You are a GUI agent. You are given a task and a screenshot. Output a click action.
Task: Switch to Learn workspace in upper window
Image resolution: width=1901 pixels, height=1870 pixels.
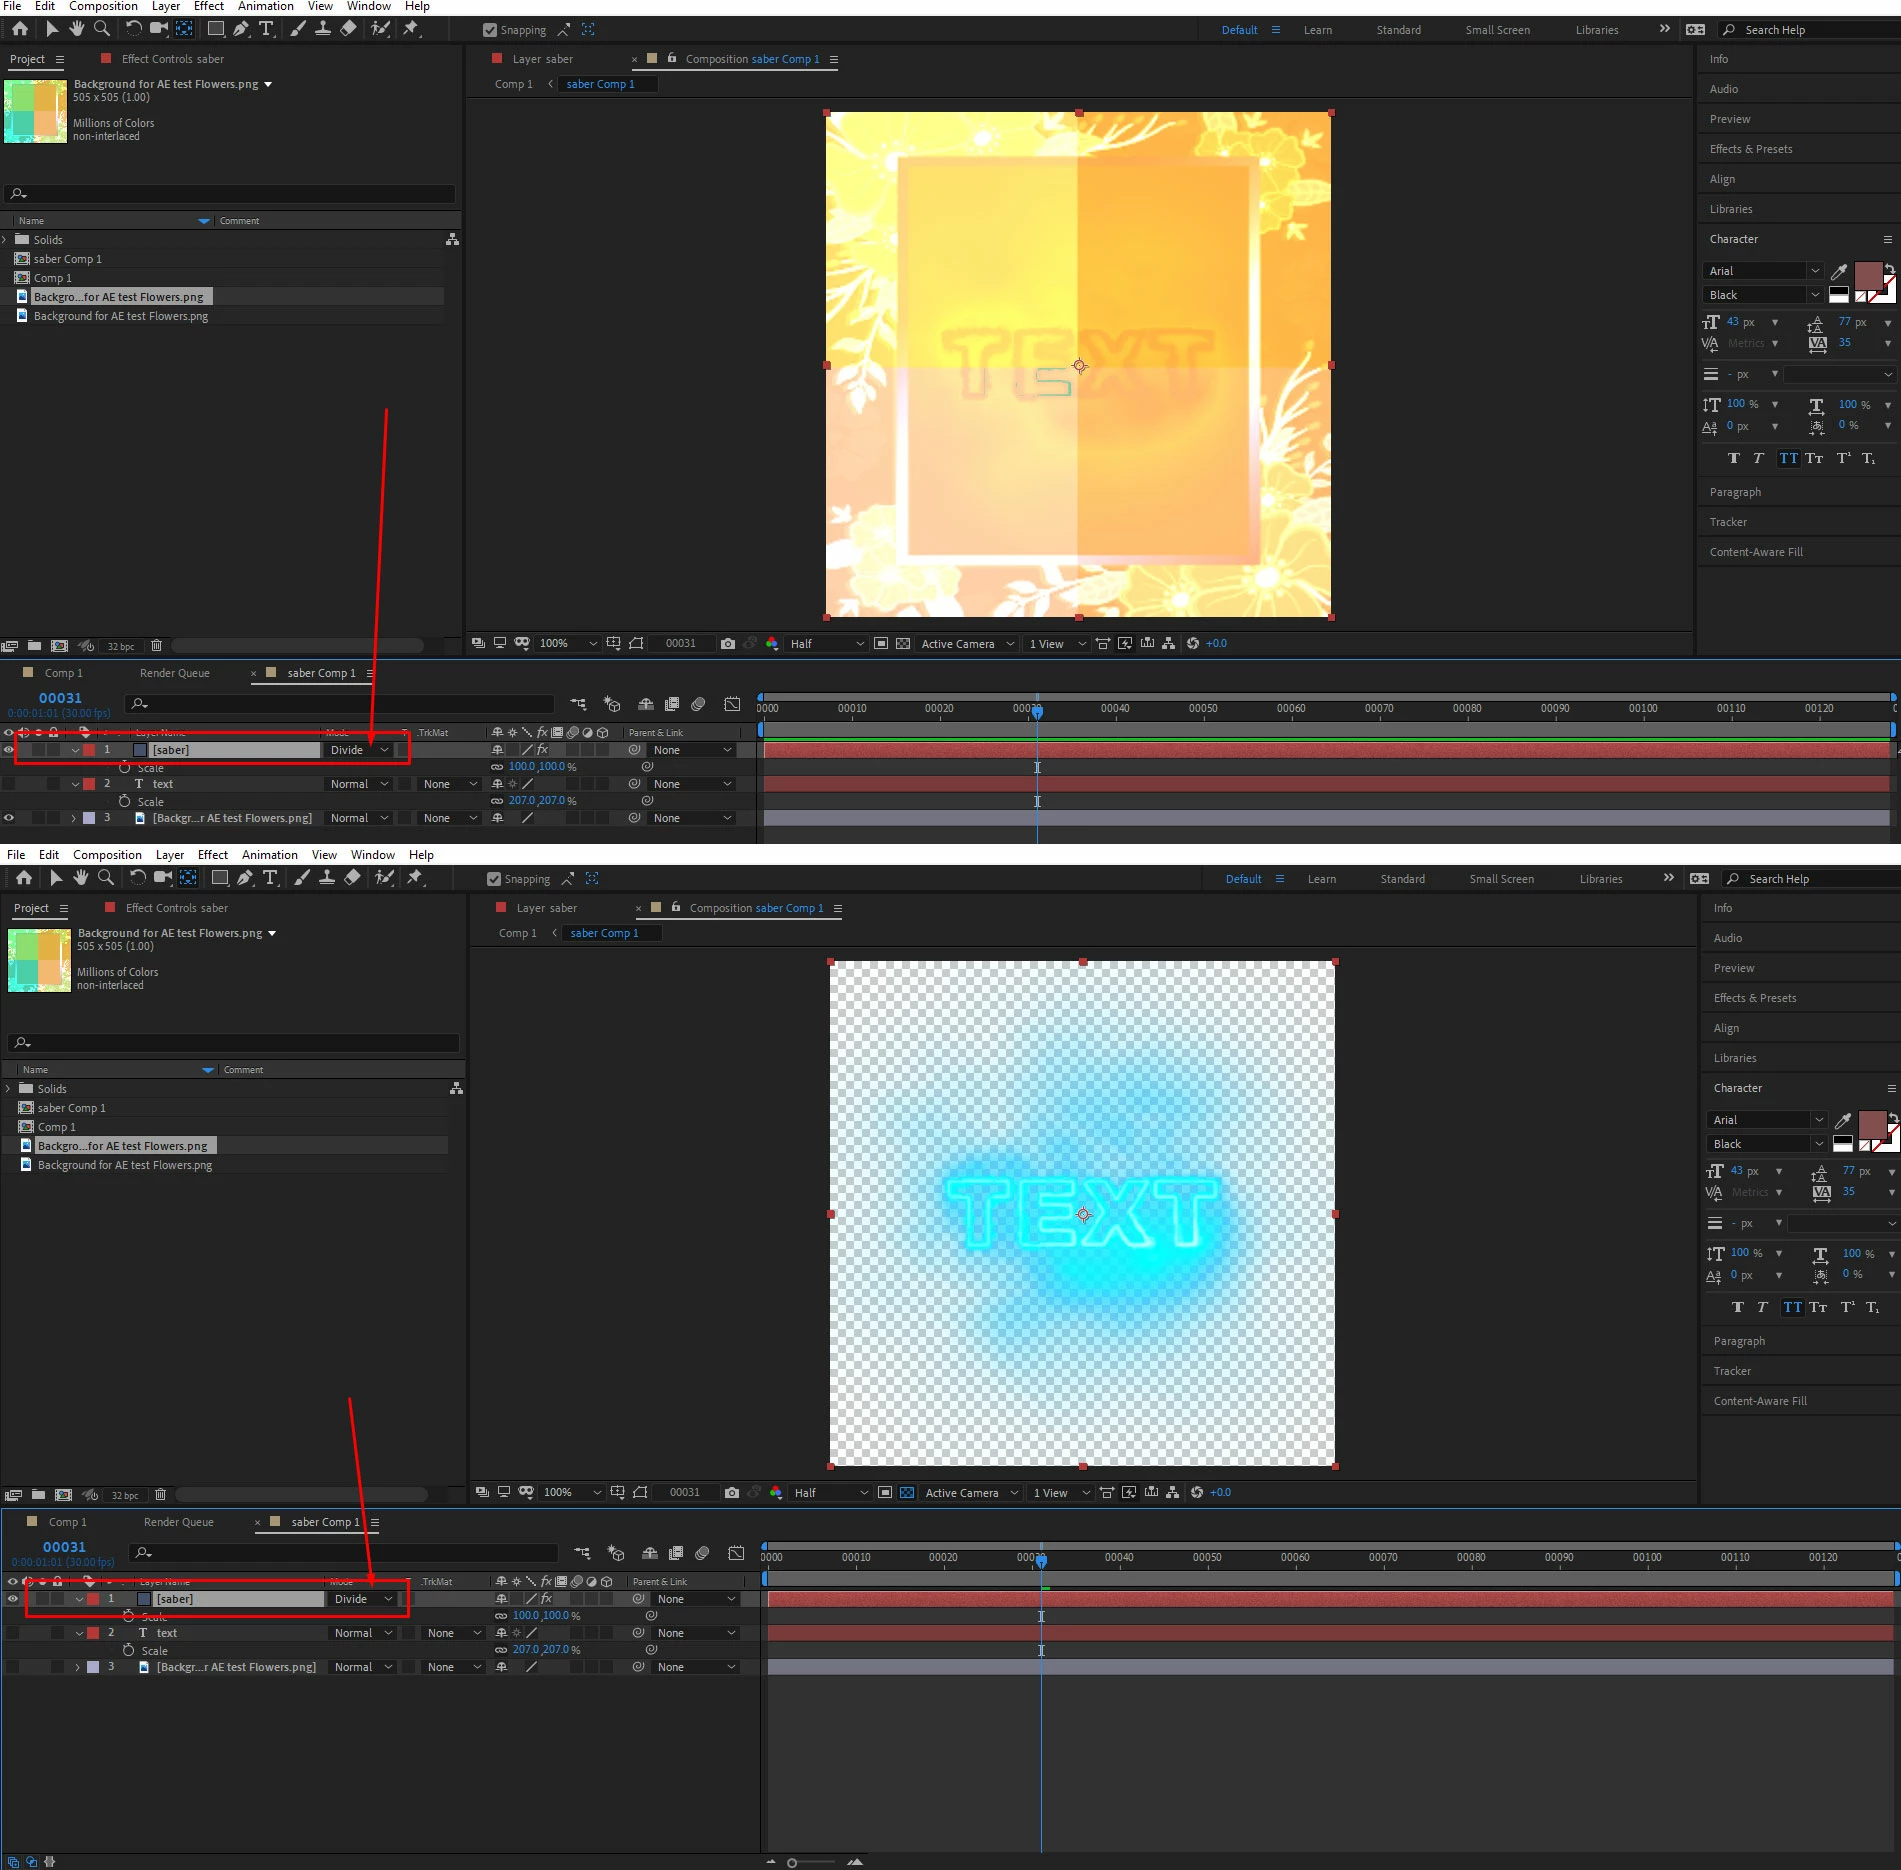1318,30
